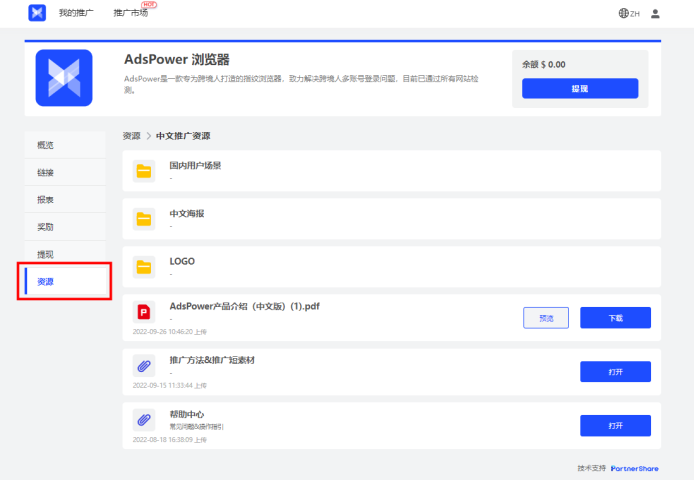Click paperclip icon for 帮助中心

click(x=144, y=420)
